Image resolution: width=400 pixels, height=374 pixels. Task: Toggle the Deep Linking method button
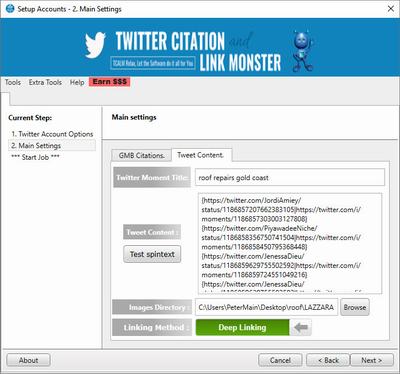pyautogui.click(x=242, y=327)
